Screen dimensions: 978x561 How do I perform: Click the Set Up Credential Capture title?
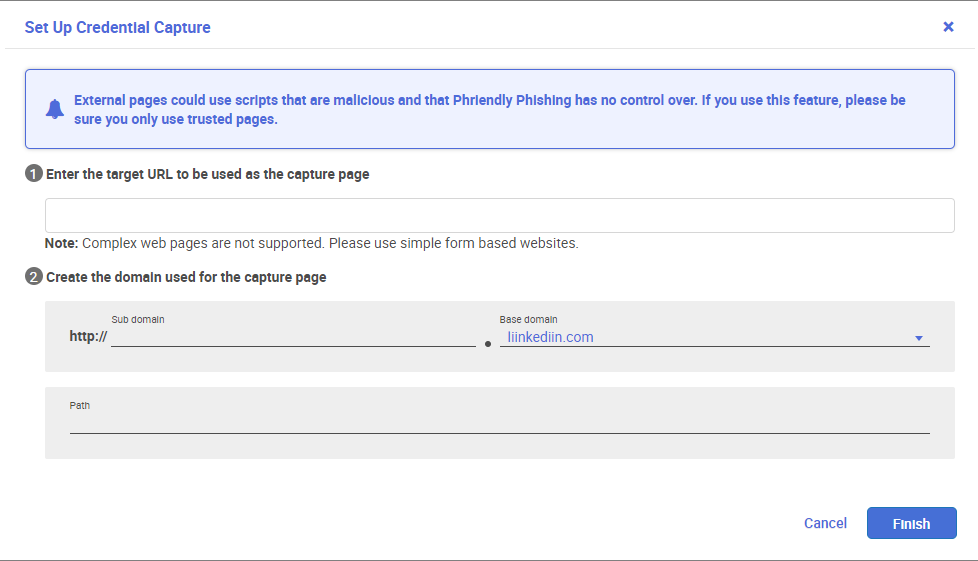click(117, 27)
